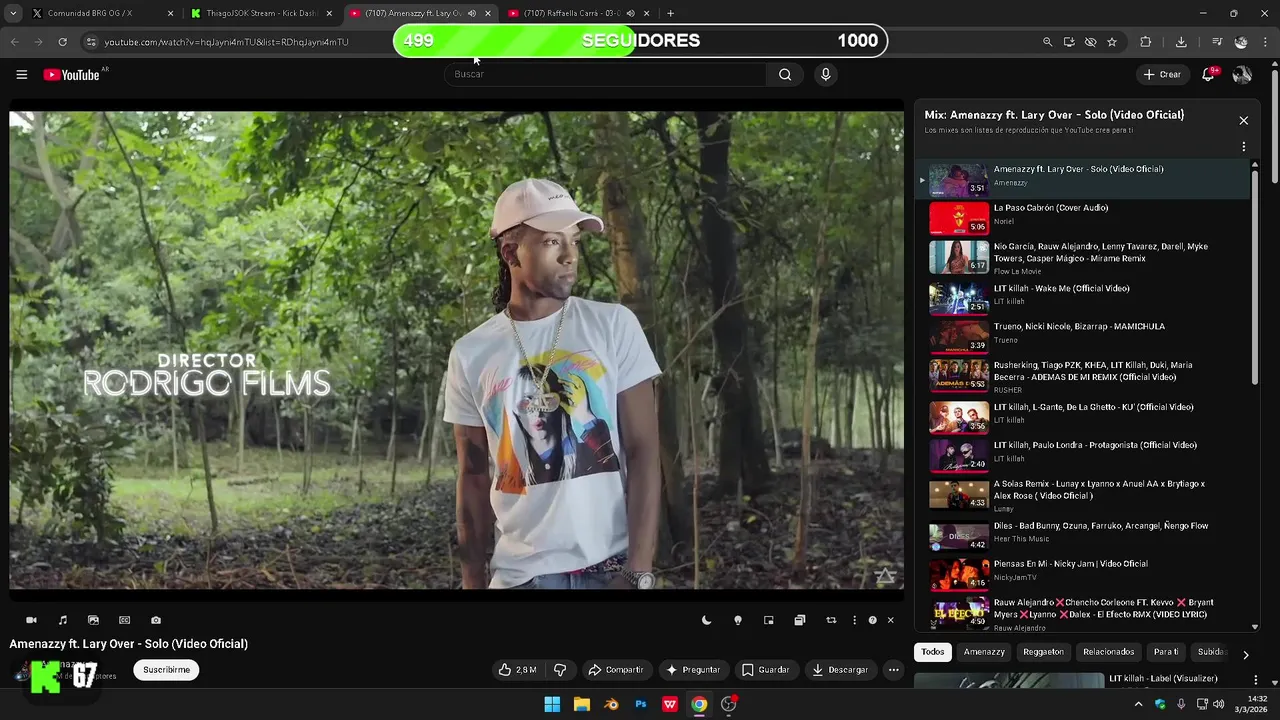Close the Mix playlist panel

[1243, 120]
